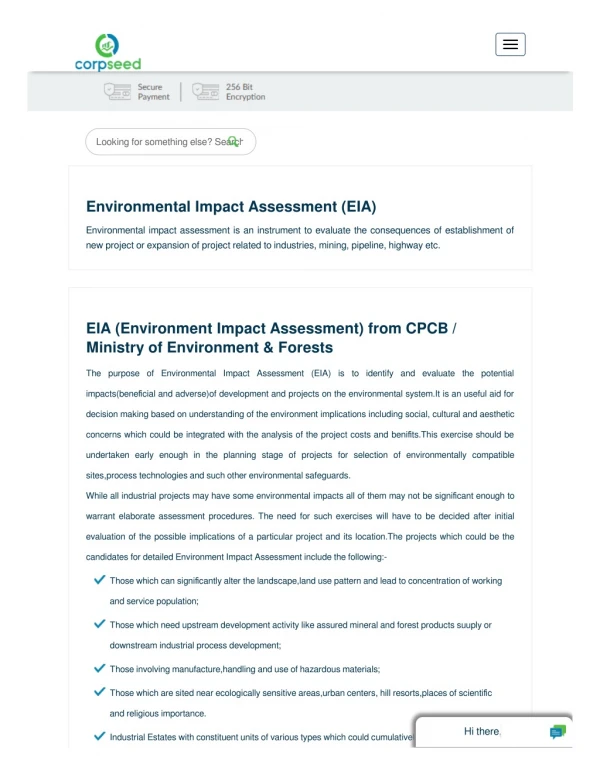Screen dimensions: 600x775
Task: Click the Secure Payment shield icon
Action: 117,91
